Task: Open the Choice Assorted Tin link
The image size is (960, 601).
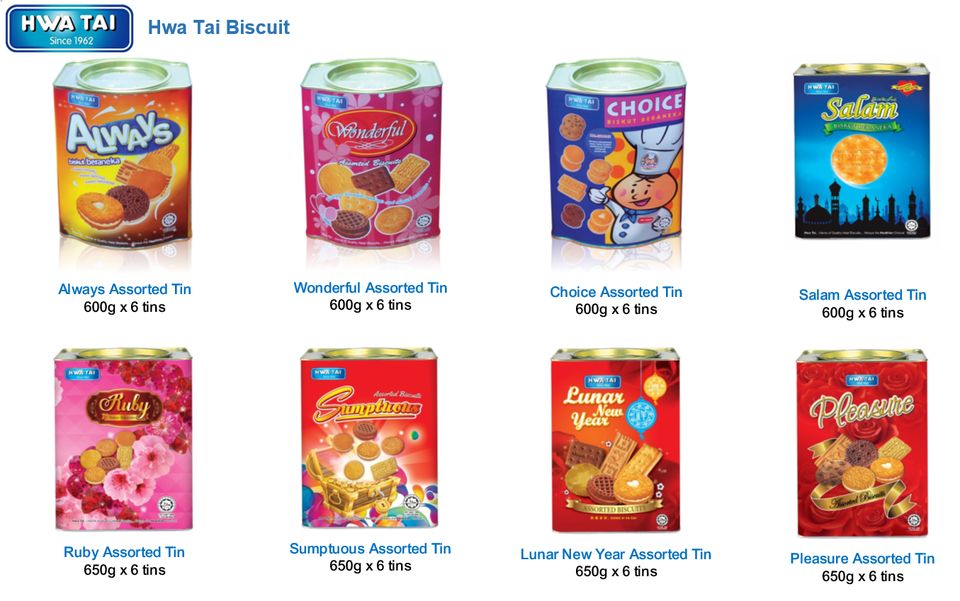Action: 616,292
